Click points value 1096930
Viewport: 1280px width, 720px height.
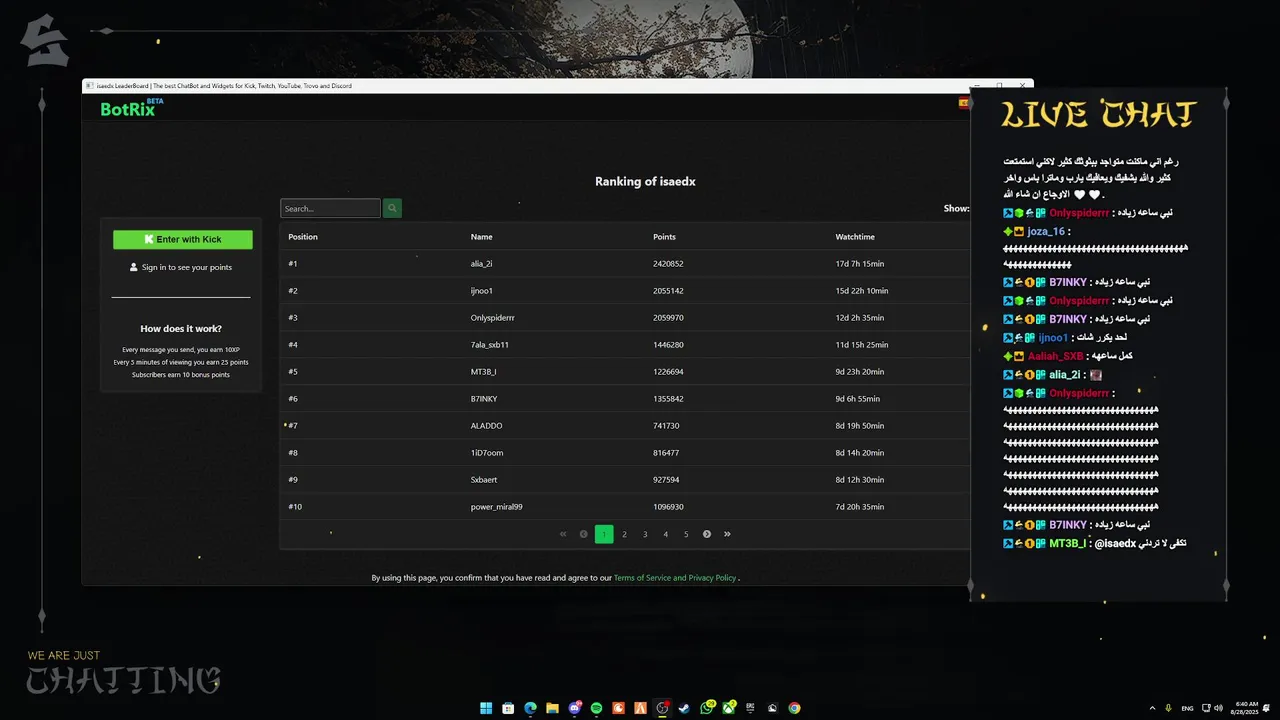pyautogui.click(x=668, y=507)
